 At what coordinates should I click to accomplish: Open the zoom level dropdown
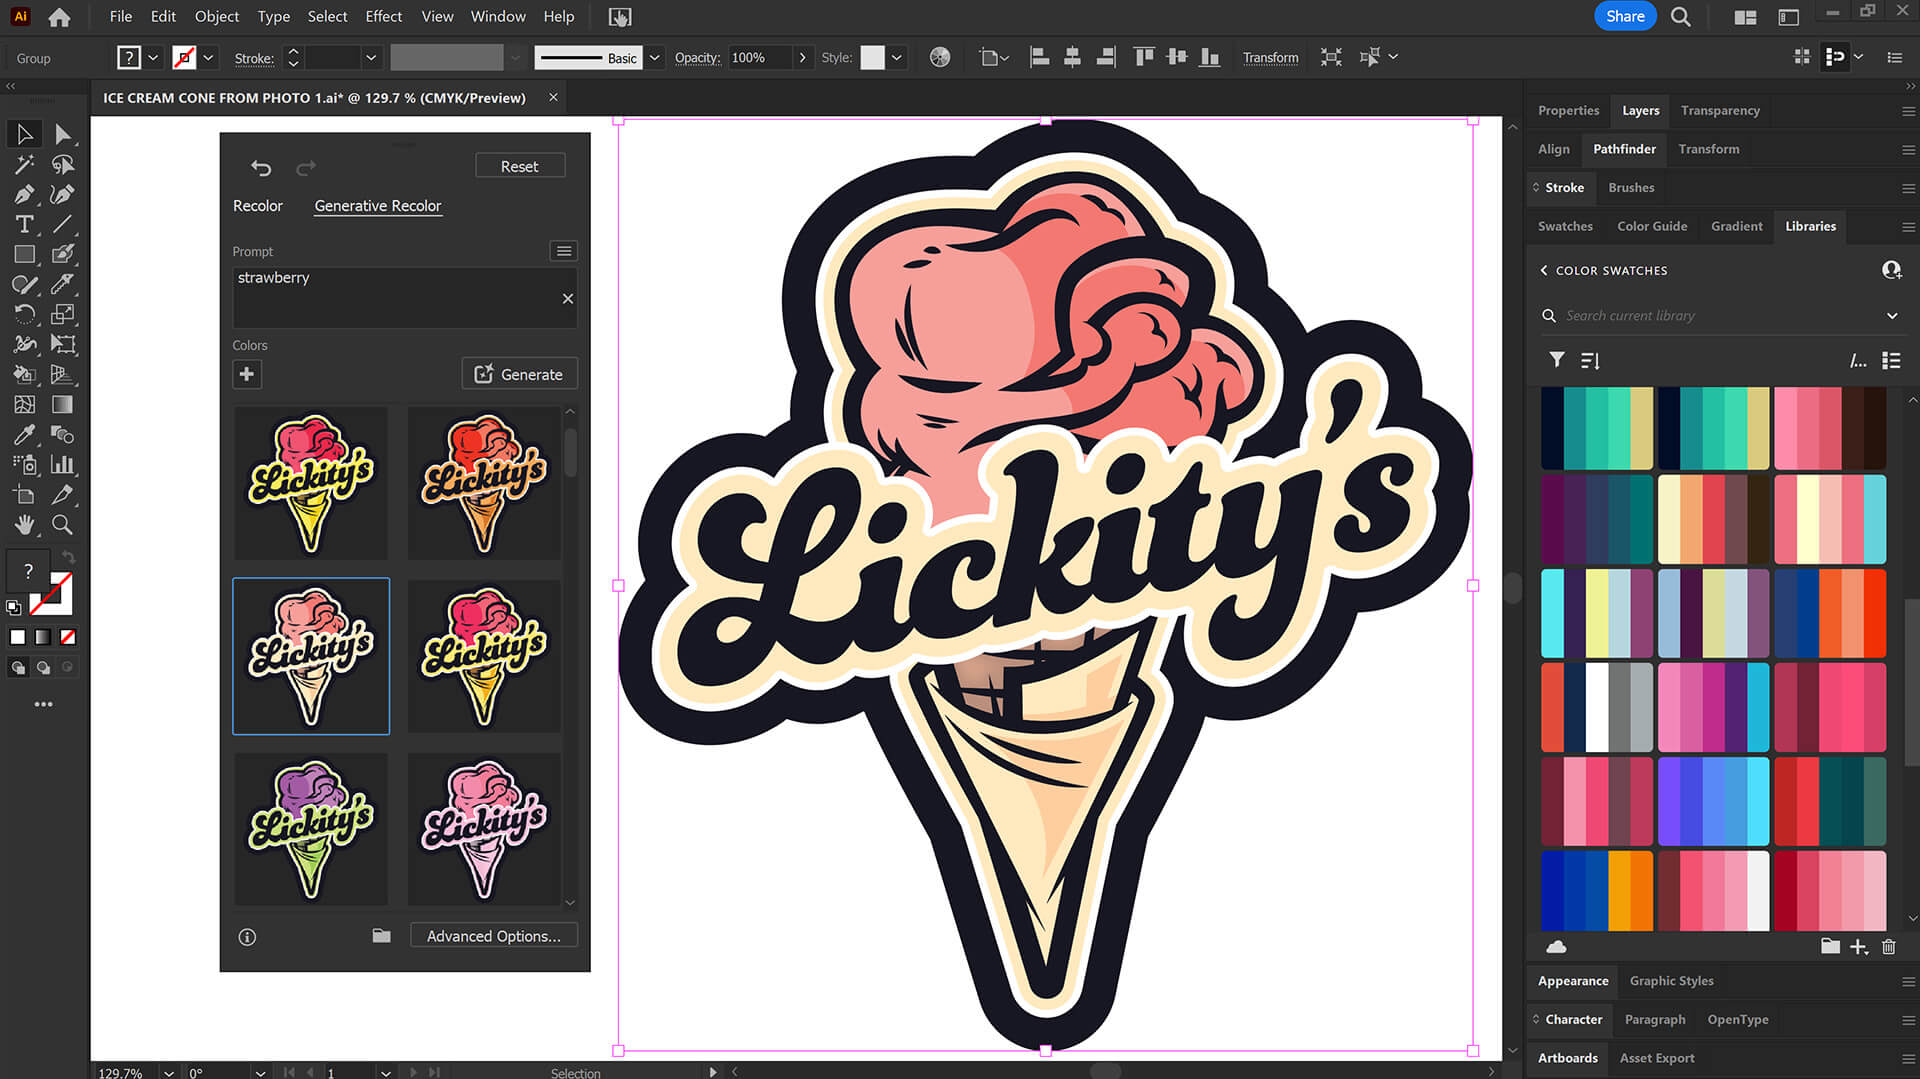(169, 1072)
